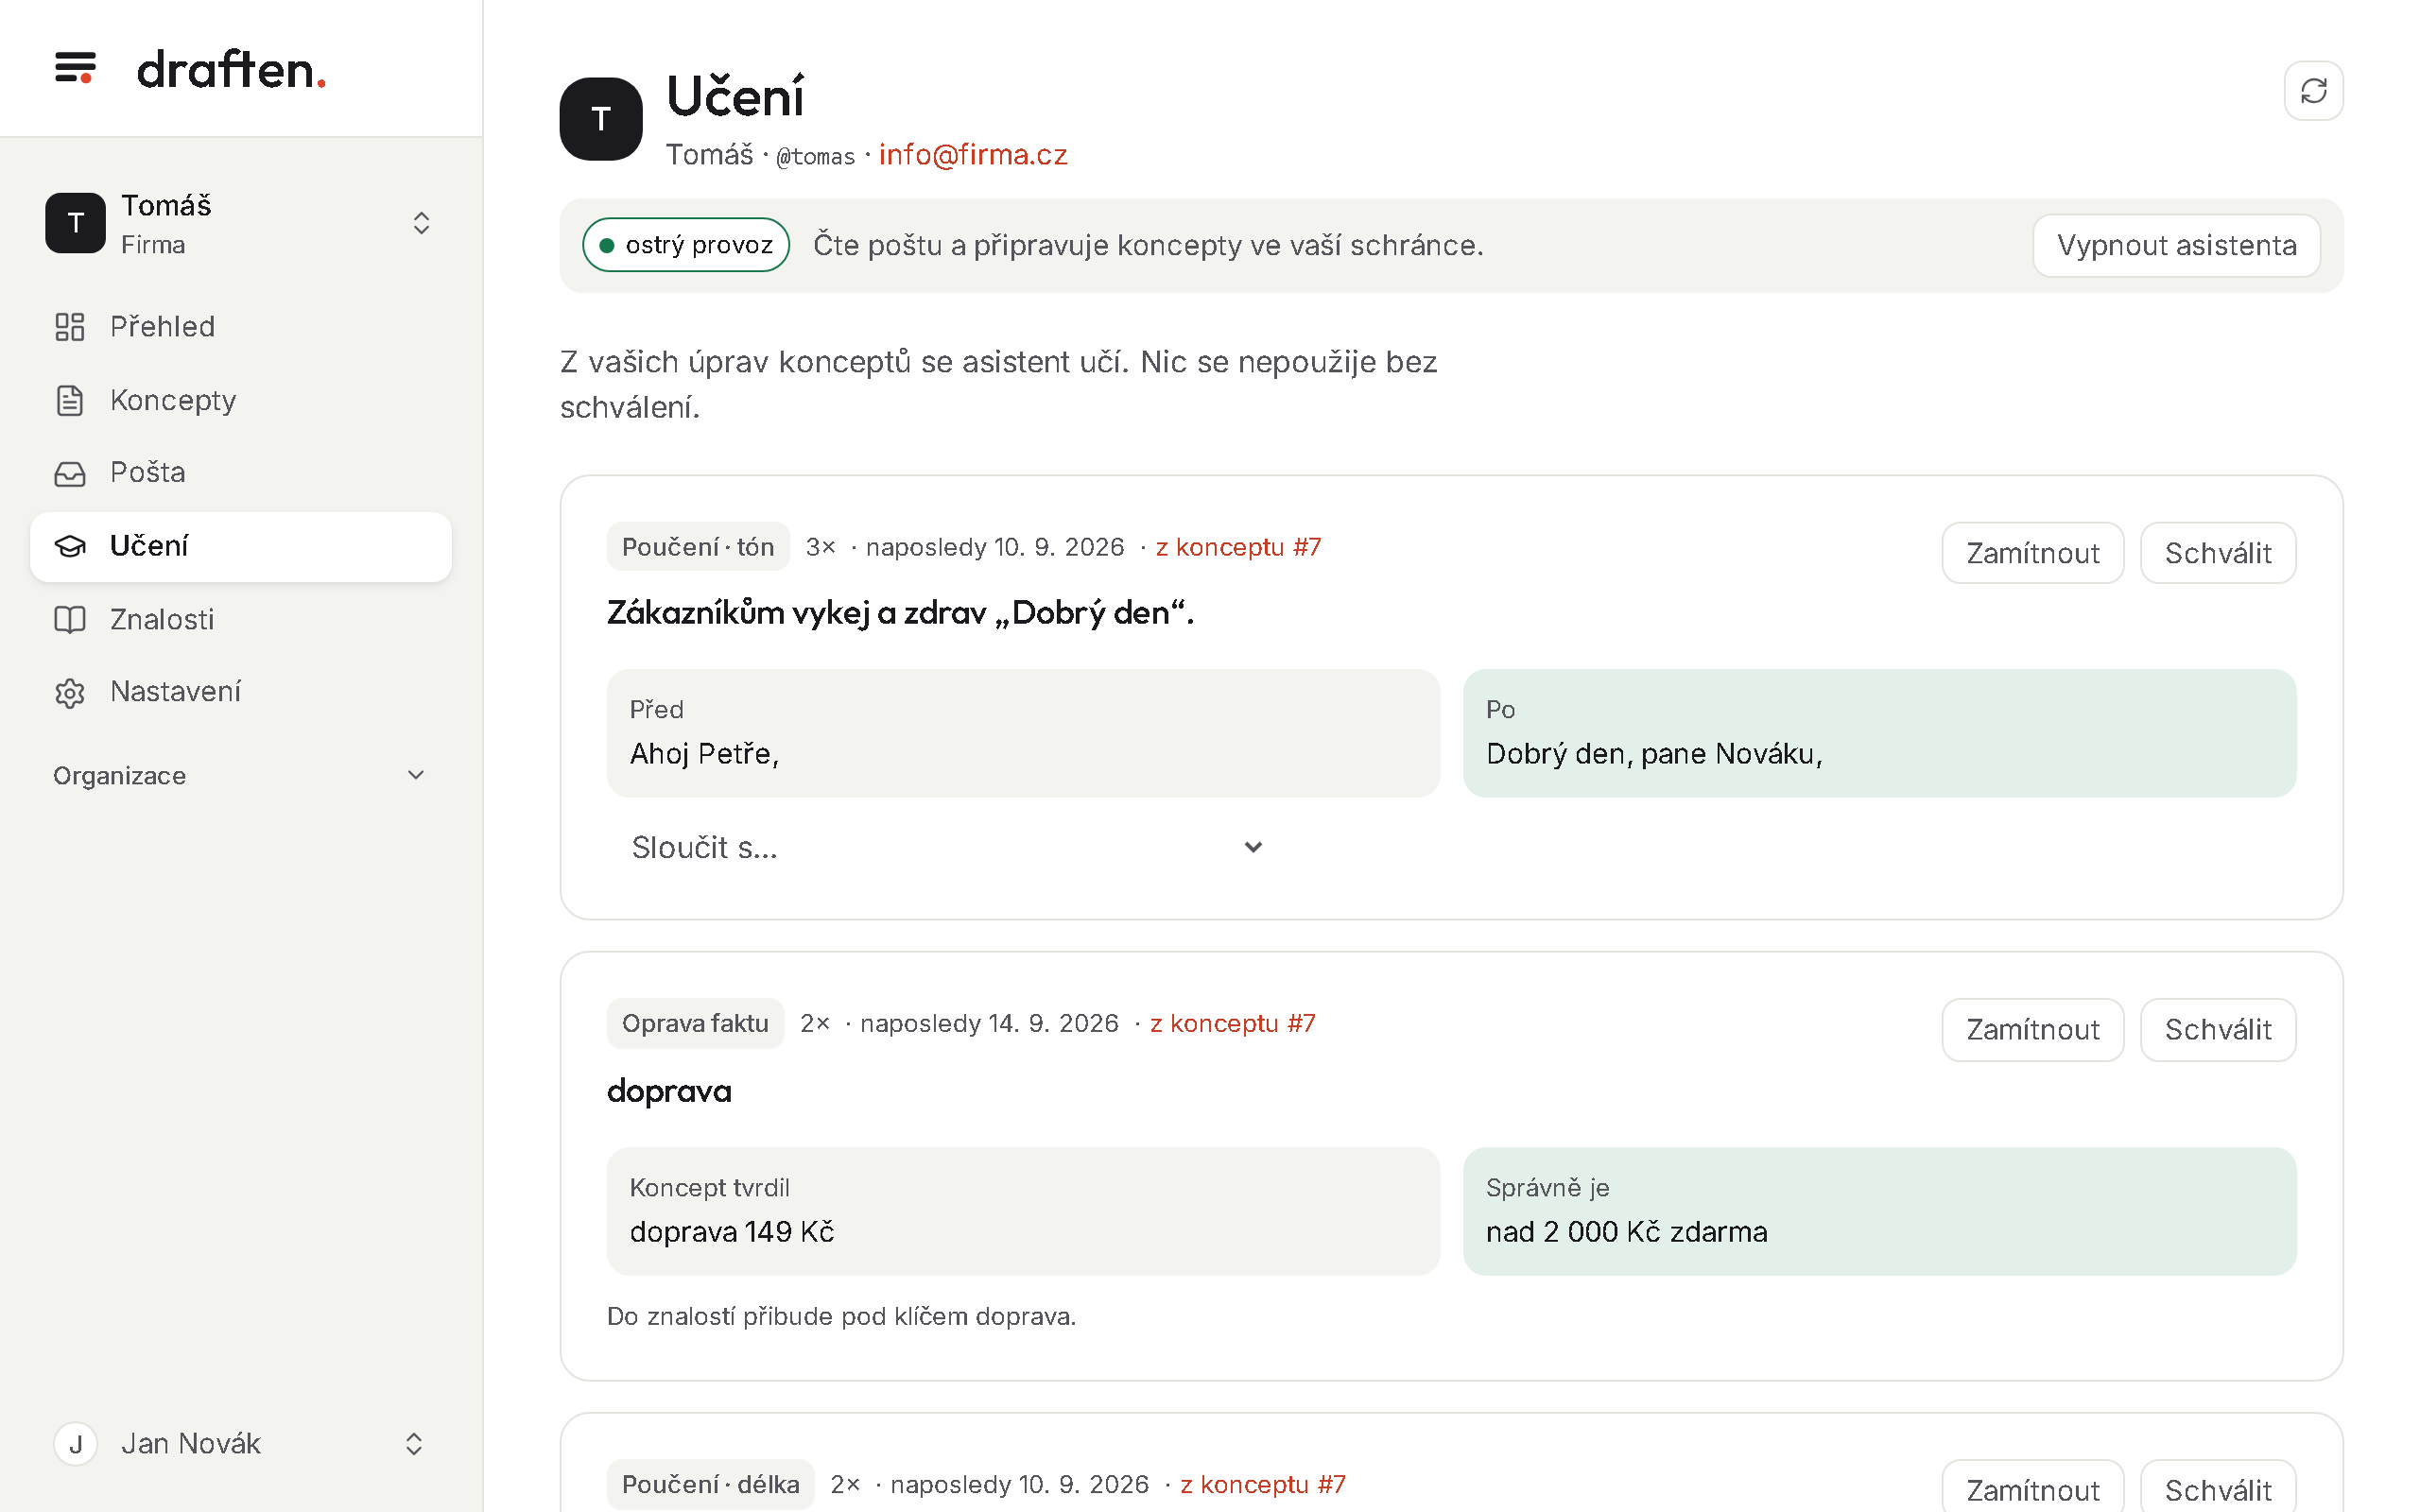Viewport: 2420px width, 1512px height.
Task: Open the info@firma.cz email link
Action: pos(973,155)
